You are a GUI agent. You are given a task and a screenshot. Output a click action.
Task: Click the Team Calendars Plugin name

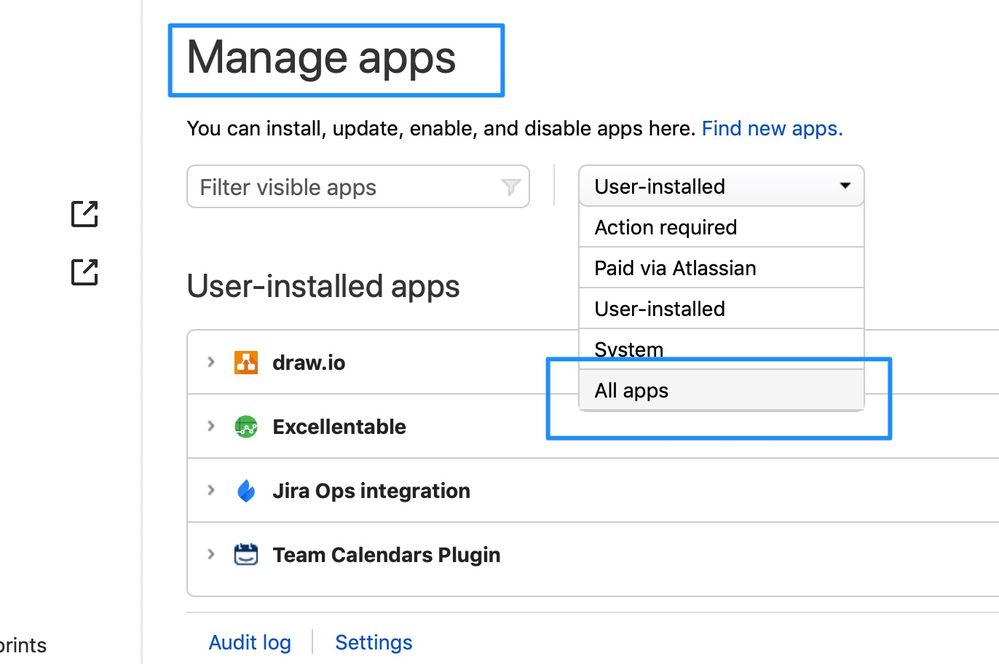coord(386,555)
